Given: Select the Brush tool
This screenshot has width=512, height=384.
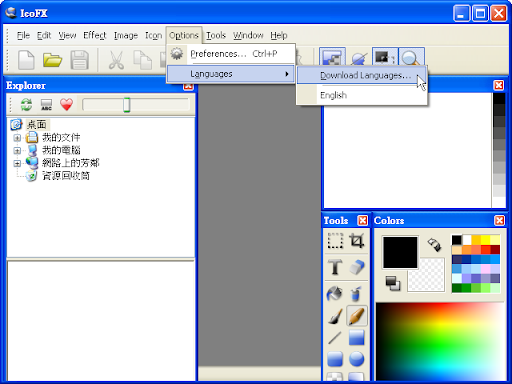Looking at the screenshot, I should [335, 316].
